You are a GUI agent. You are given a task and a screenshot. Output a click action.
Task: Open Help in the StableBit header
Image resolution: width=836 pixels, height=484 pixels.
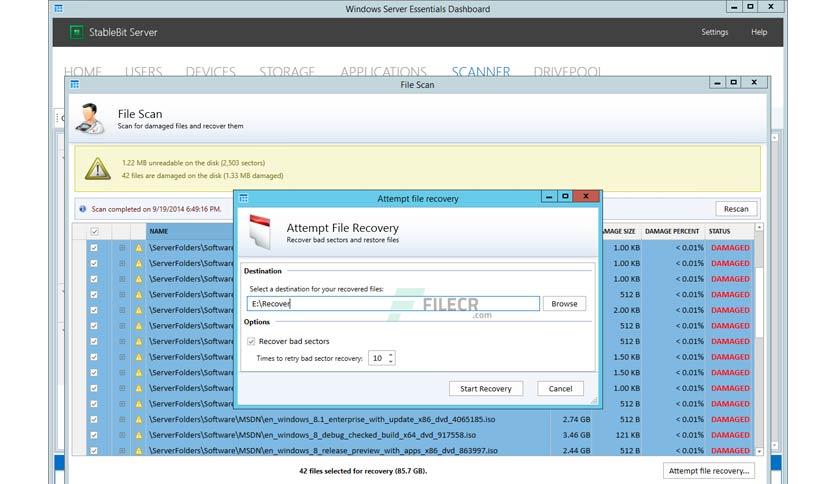(x=759, y=32)
